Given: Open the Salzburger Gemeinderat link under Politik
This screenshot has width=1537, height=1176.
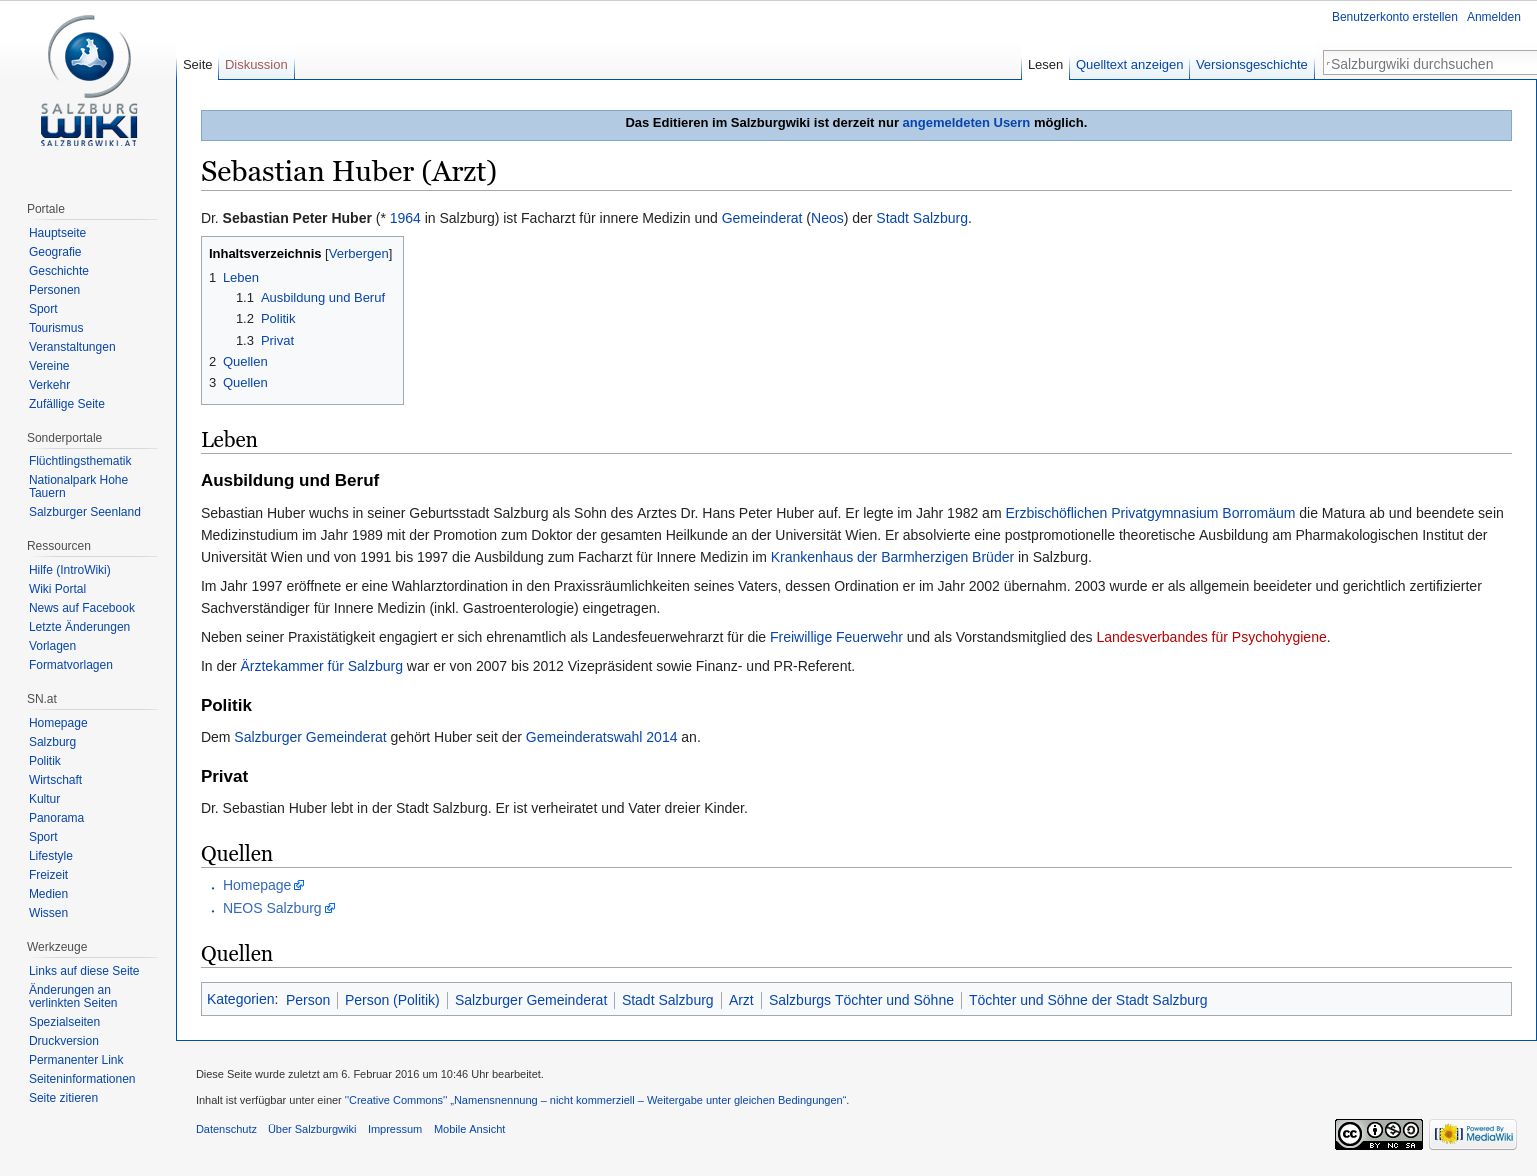Looking at the screenshot, I should pos(310,737).
